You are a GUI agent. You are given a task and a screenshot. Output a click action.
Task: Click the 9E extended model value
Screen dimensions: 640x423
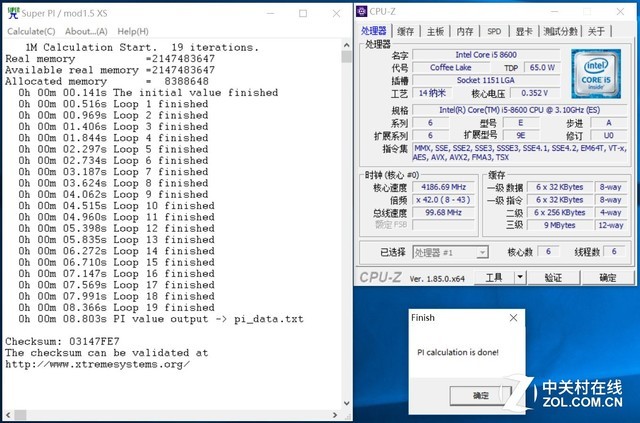520,136
